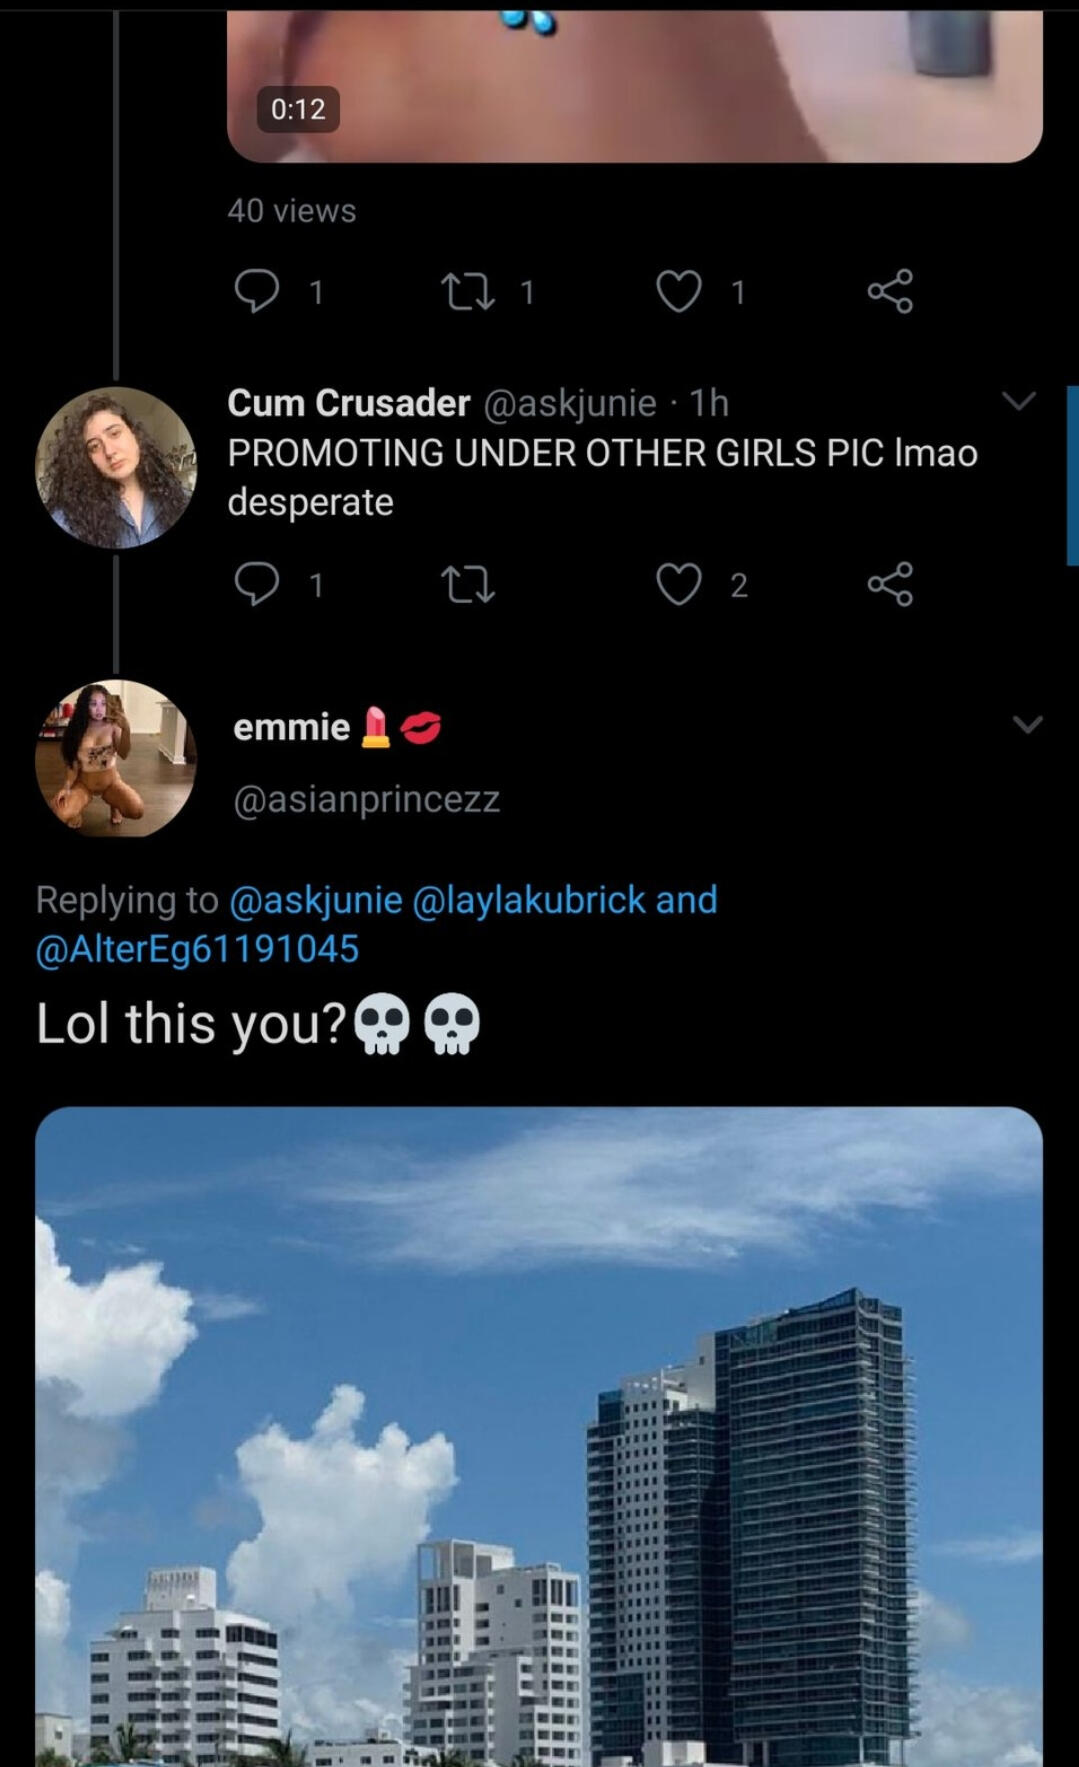
Task: Share the video tweet with 40 views
Action: pyautogui.click(x=890, y=291)
